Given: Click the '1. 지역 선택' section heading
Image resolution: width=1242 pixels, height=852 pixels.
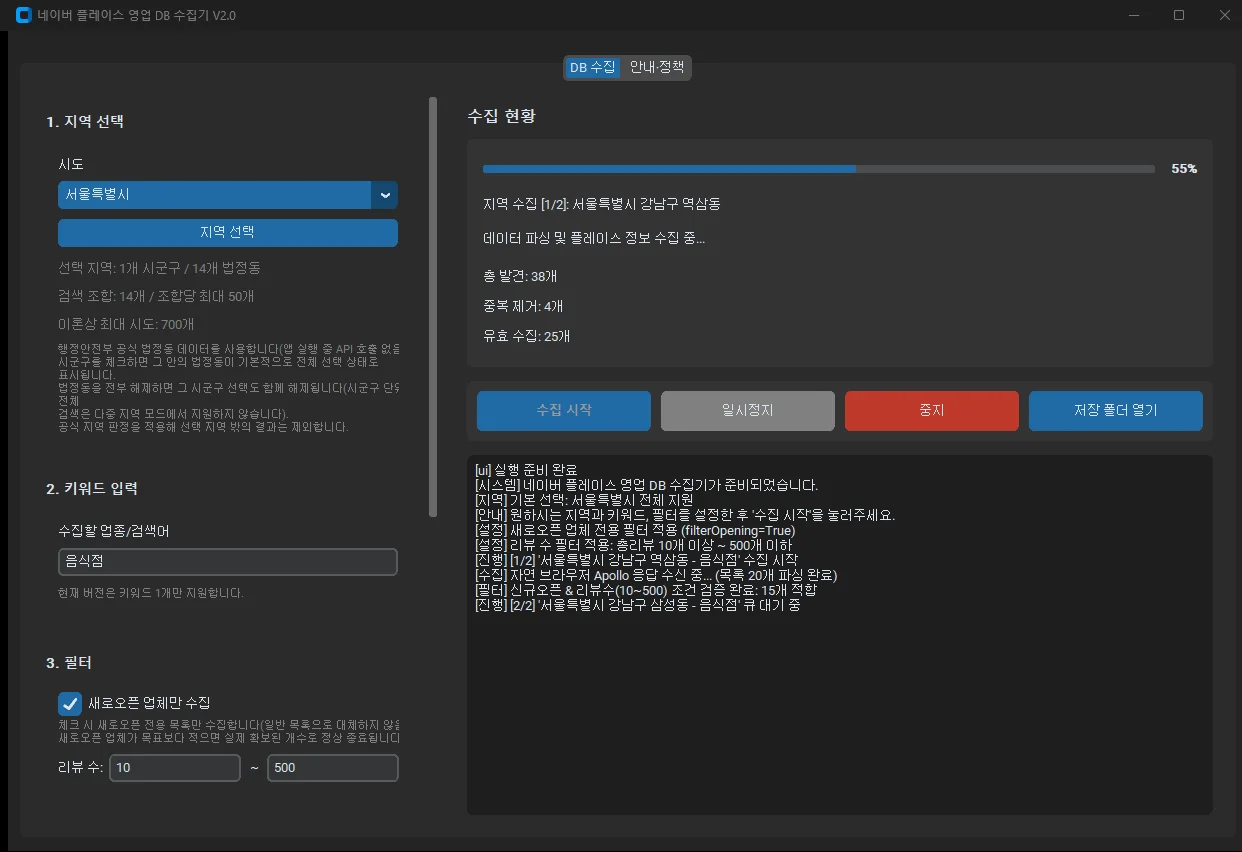Looking at the screenshot, I should (x=85, y=122).
